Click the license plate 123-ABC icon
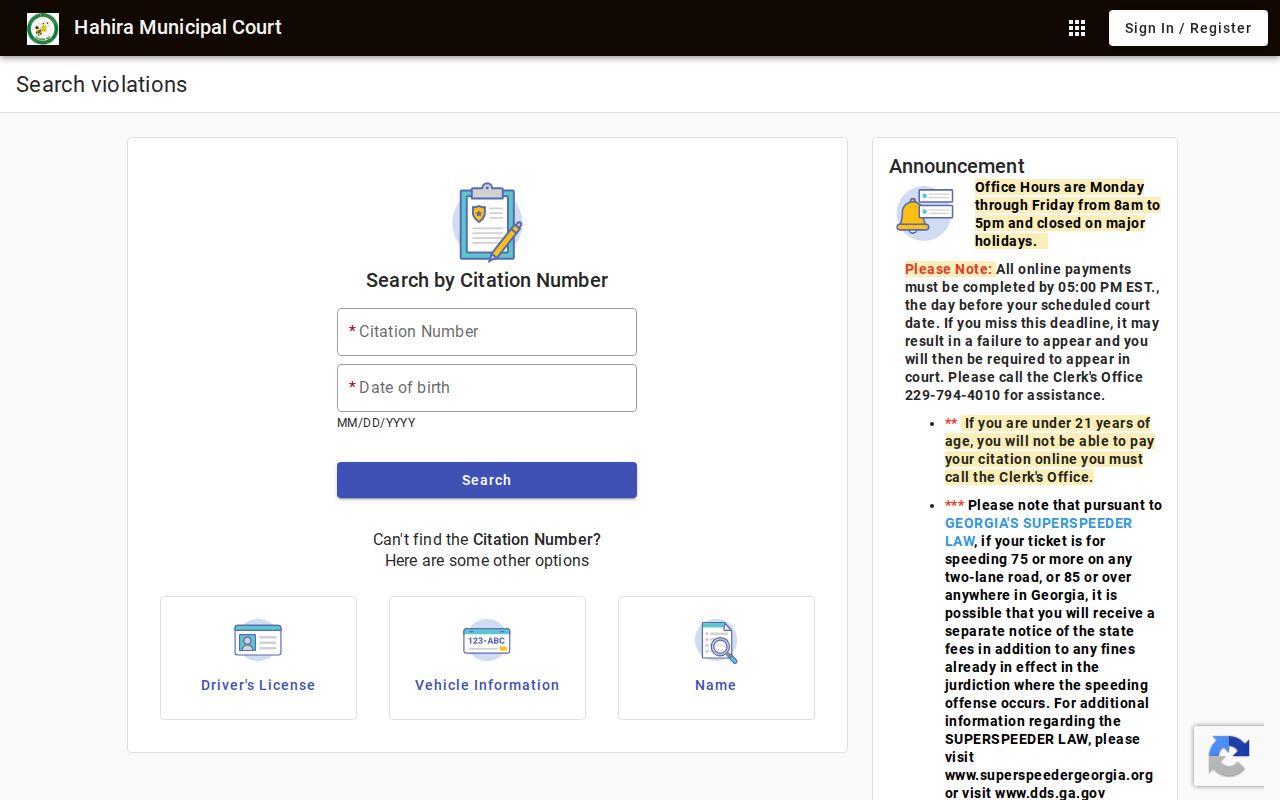The width and height of the screenshot is (1280, 800). coord(487,640)
